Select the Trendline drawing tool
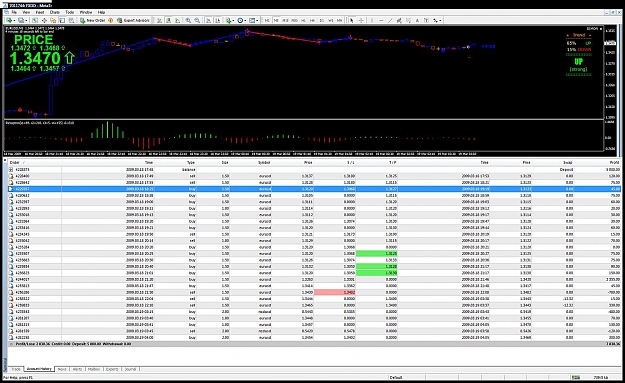The height and width of the screenshot is (383, 625). (x=390, y=20)
